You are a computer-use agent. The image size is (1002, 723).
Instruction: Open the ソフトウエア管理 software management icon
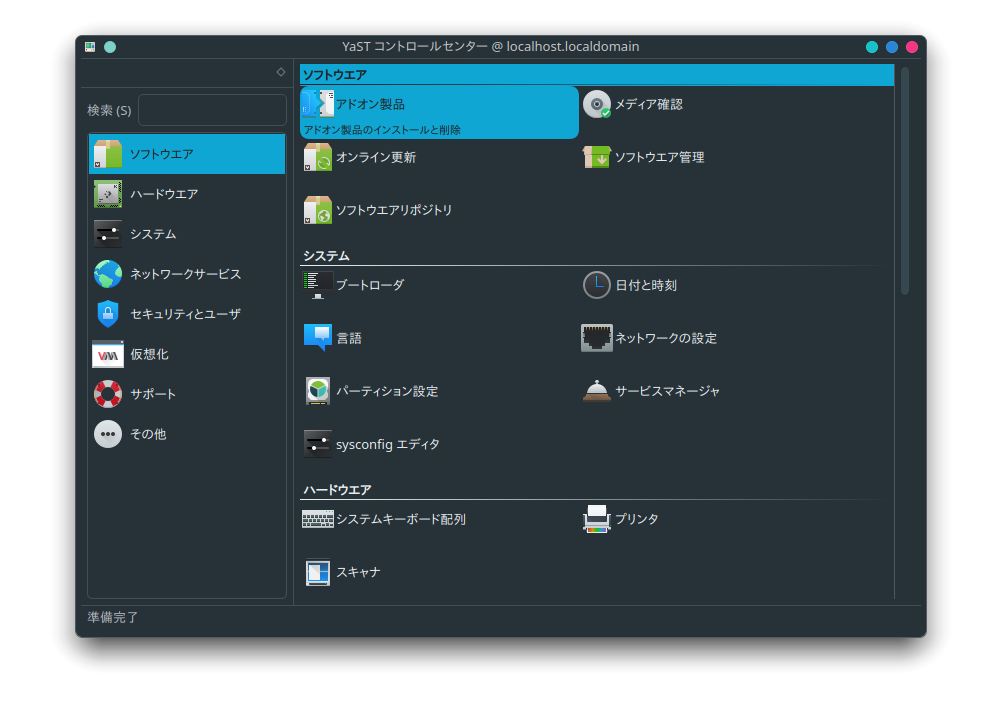(597, 157)
